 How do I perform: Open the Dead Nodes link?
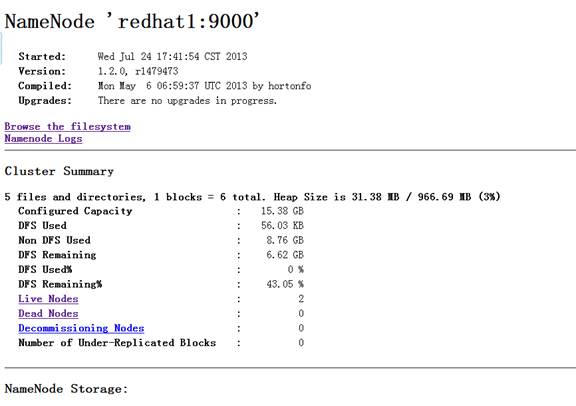(48, 313)
